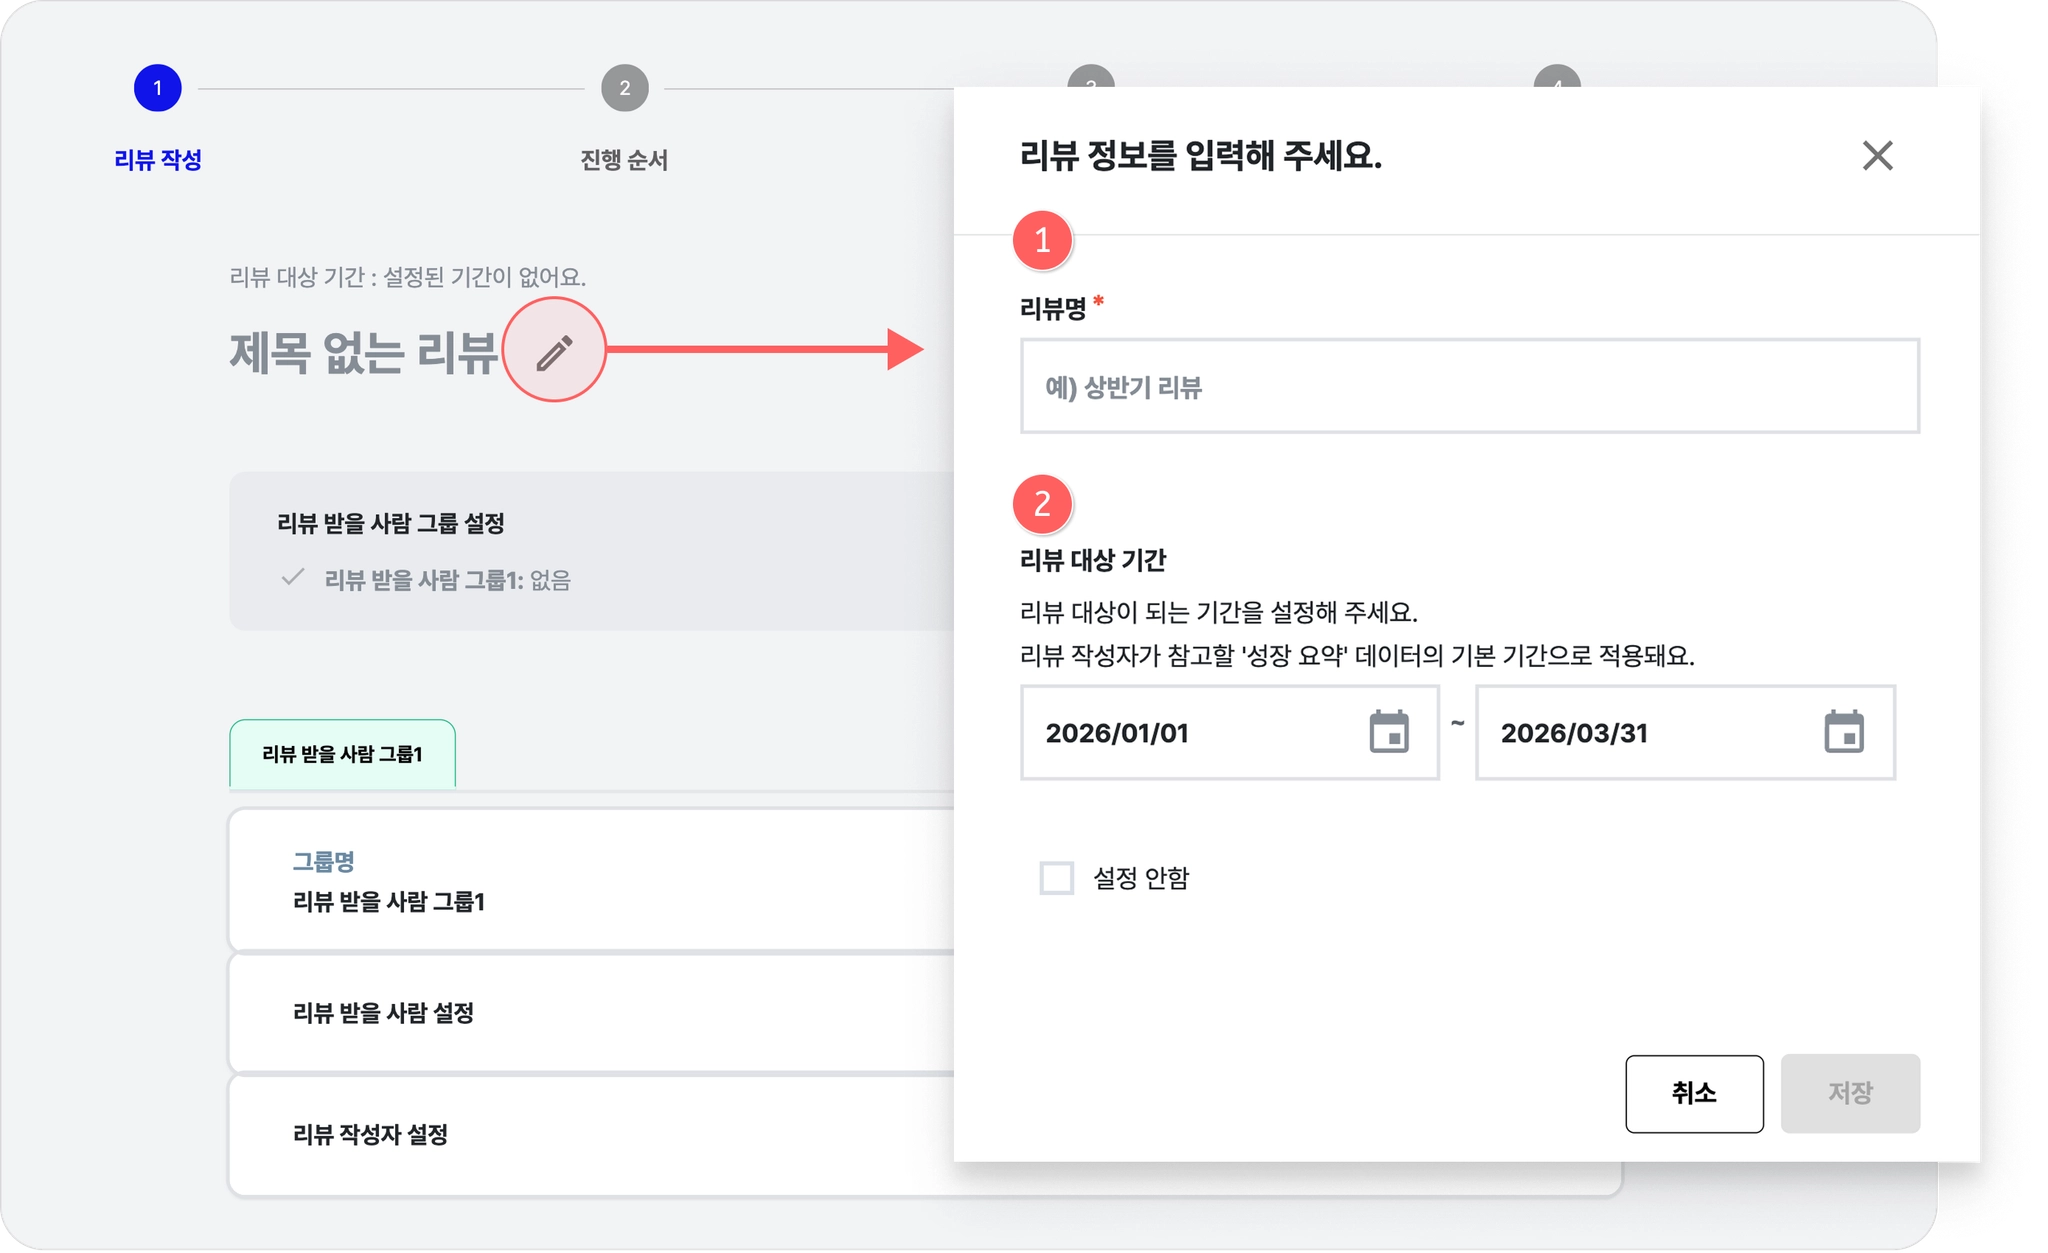Open calendar picker for start date 2026/01/01

(1388, 732)
